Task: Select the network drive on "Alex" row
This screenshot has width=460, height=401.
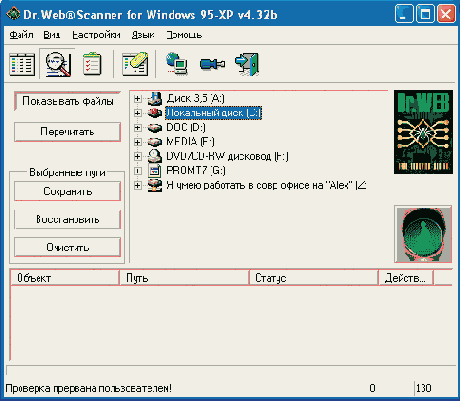Action: click(266, 185)
